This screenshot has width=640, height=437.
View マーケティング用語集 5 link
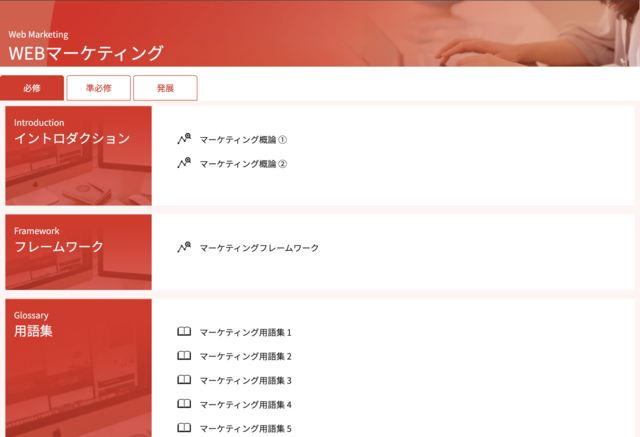245,428
